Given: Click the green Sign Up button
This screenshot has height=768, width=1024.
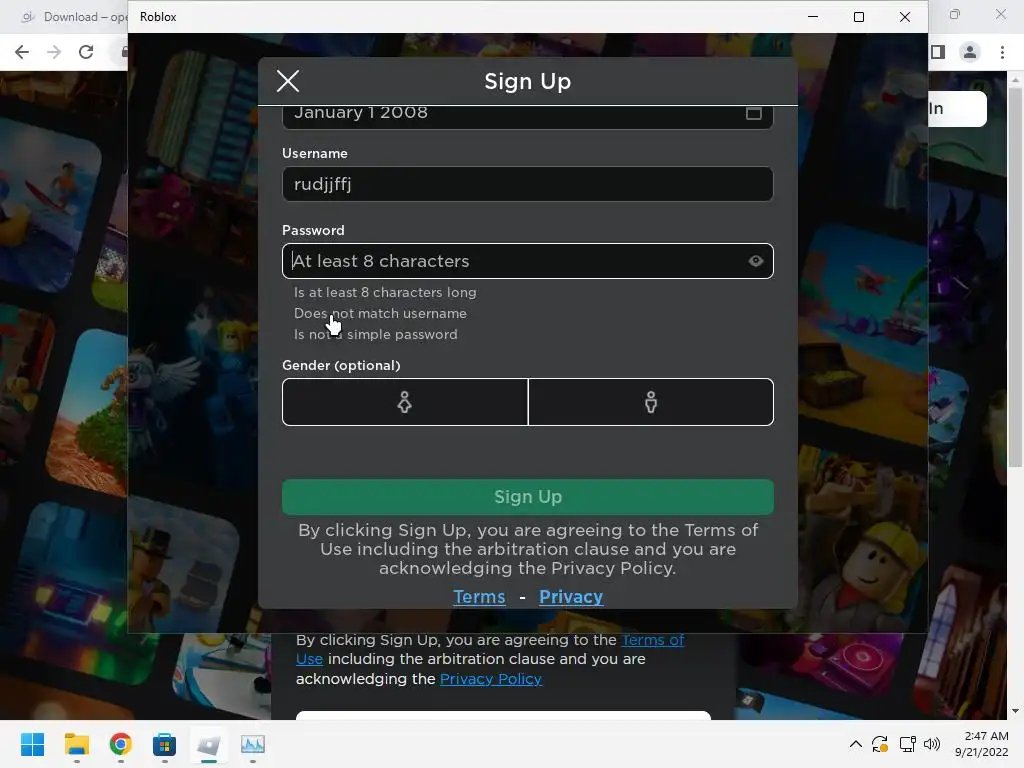Looking at the screenshot, I should (528, 497).
